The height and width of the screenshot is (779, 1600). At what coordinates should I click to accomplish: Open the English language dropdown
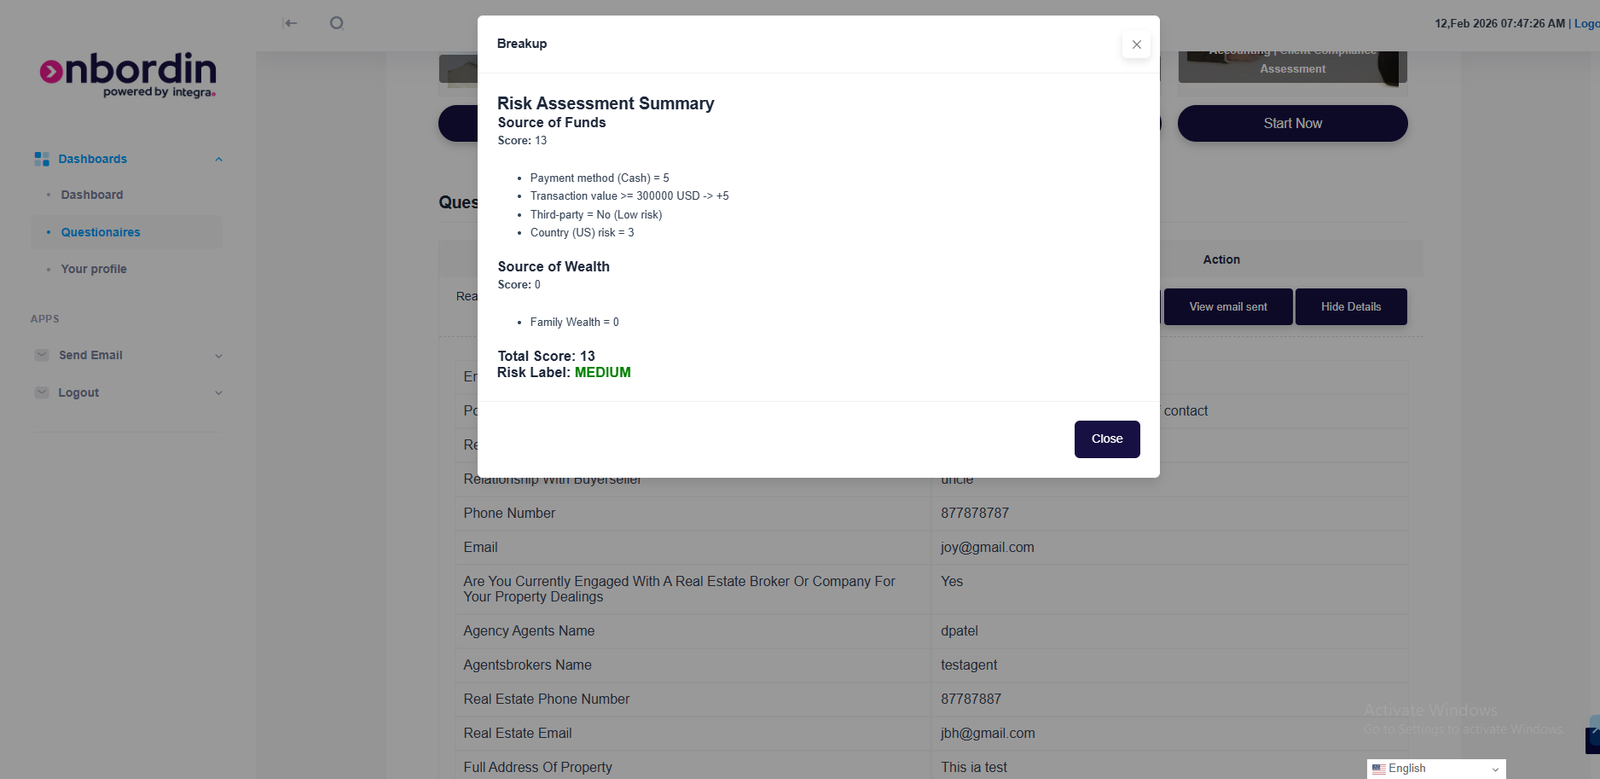point(1437,769)
